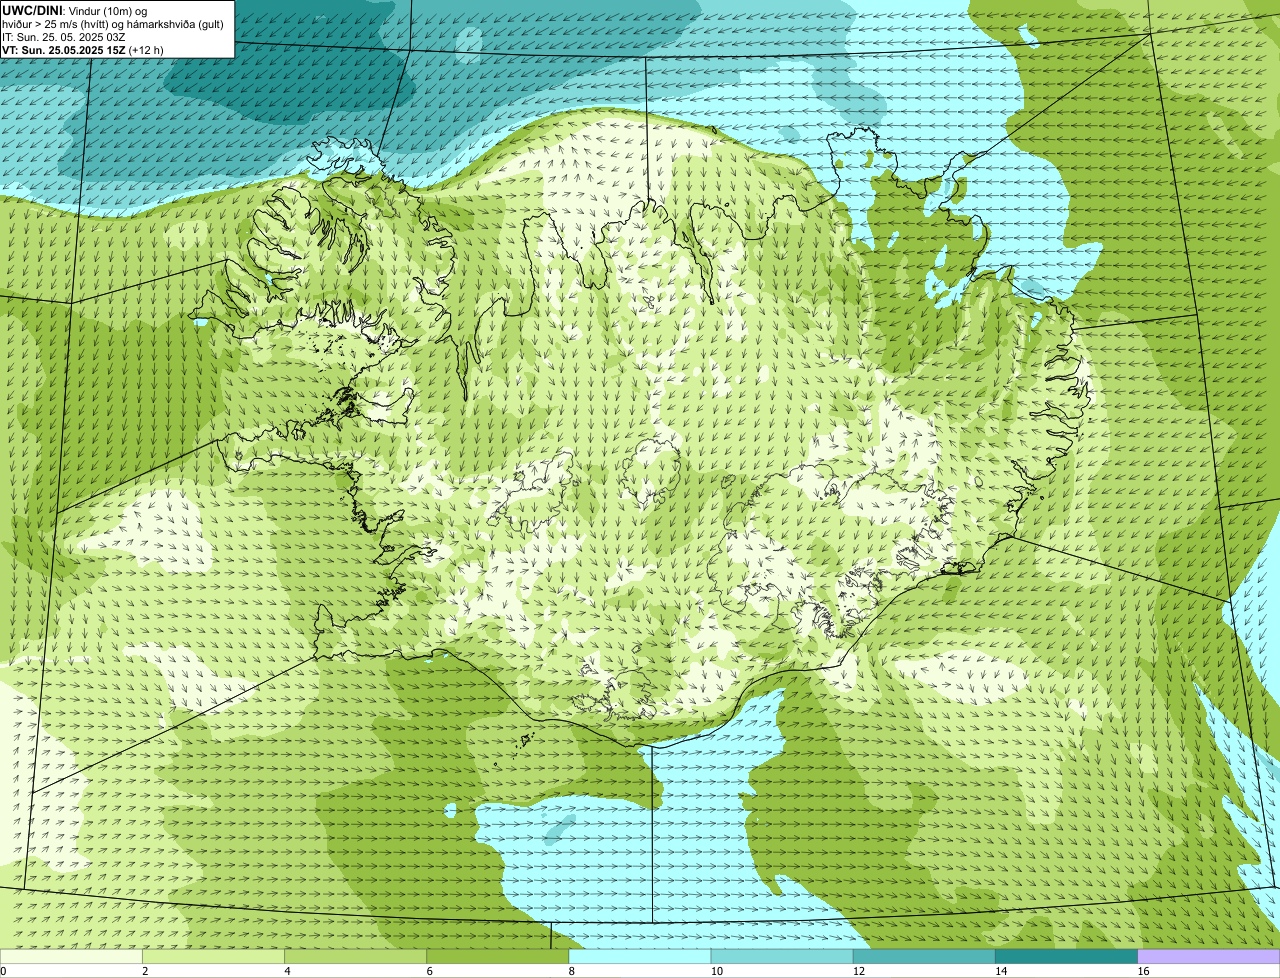Viewport: 1280px width, 978px height.
Task: Click the 'VT: Sun. 25.05.2025 15Z (+12 h)' line
Action: click(83, 49)
